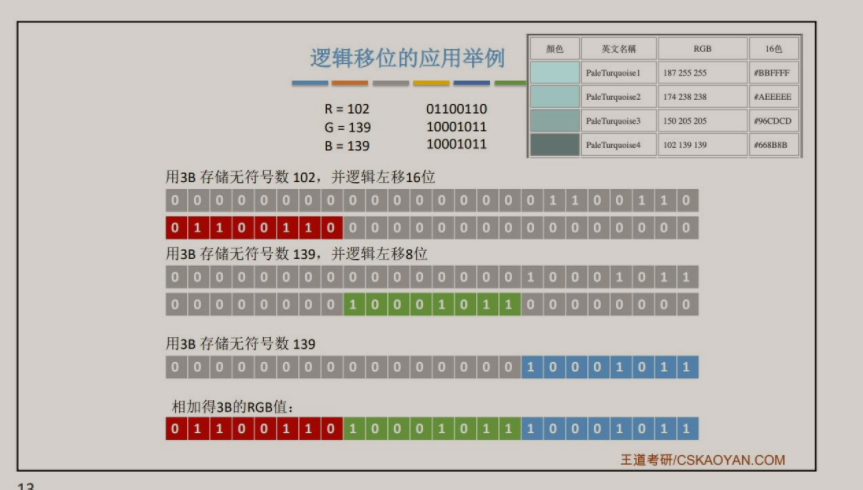Click the 16色 column header
This screenshot has width=863, height=490.
(773, 49)
